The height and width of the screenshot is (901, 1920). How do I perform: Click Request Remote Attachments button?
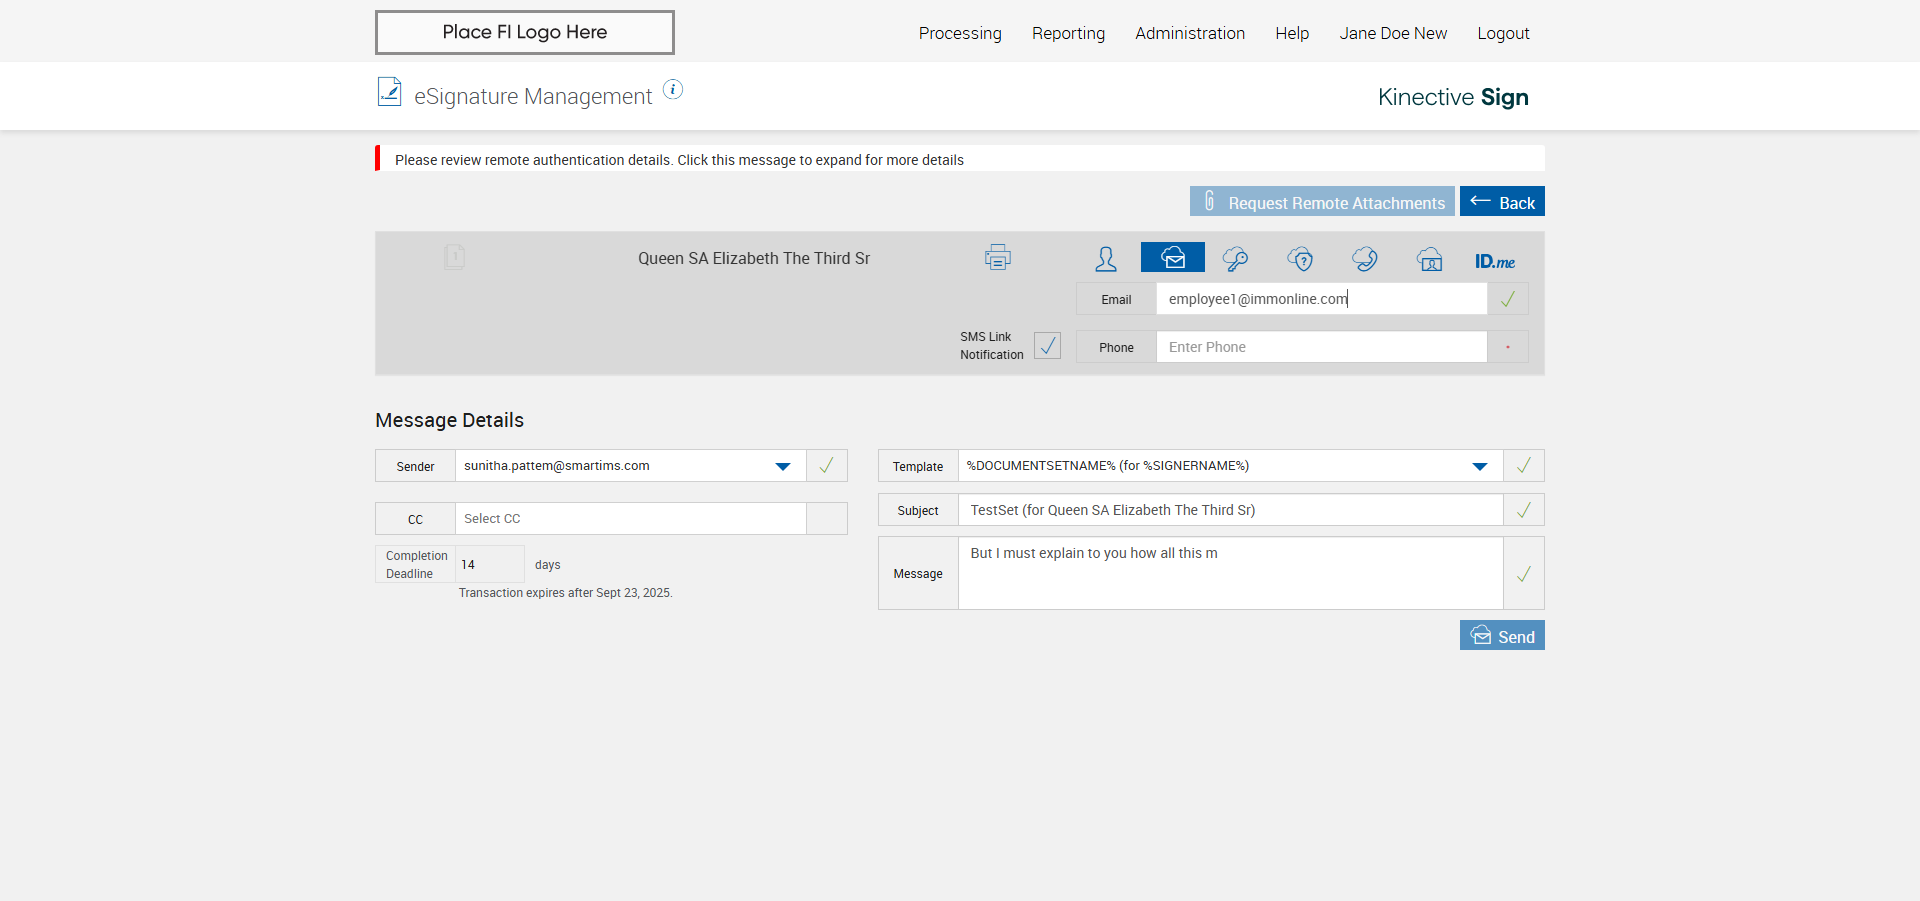[1321, 202]
